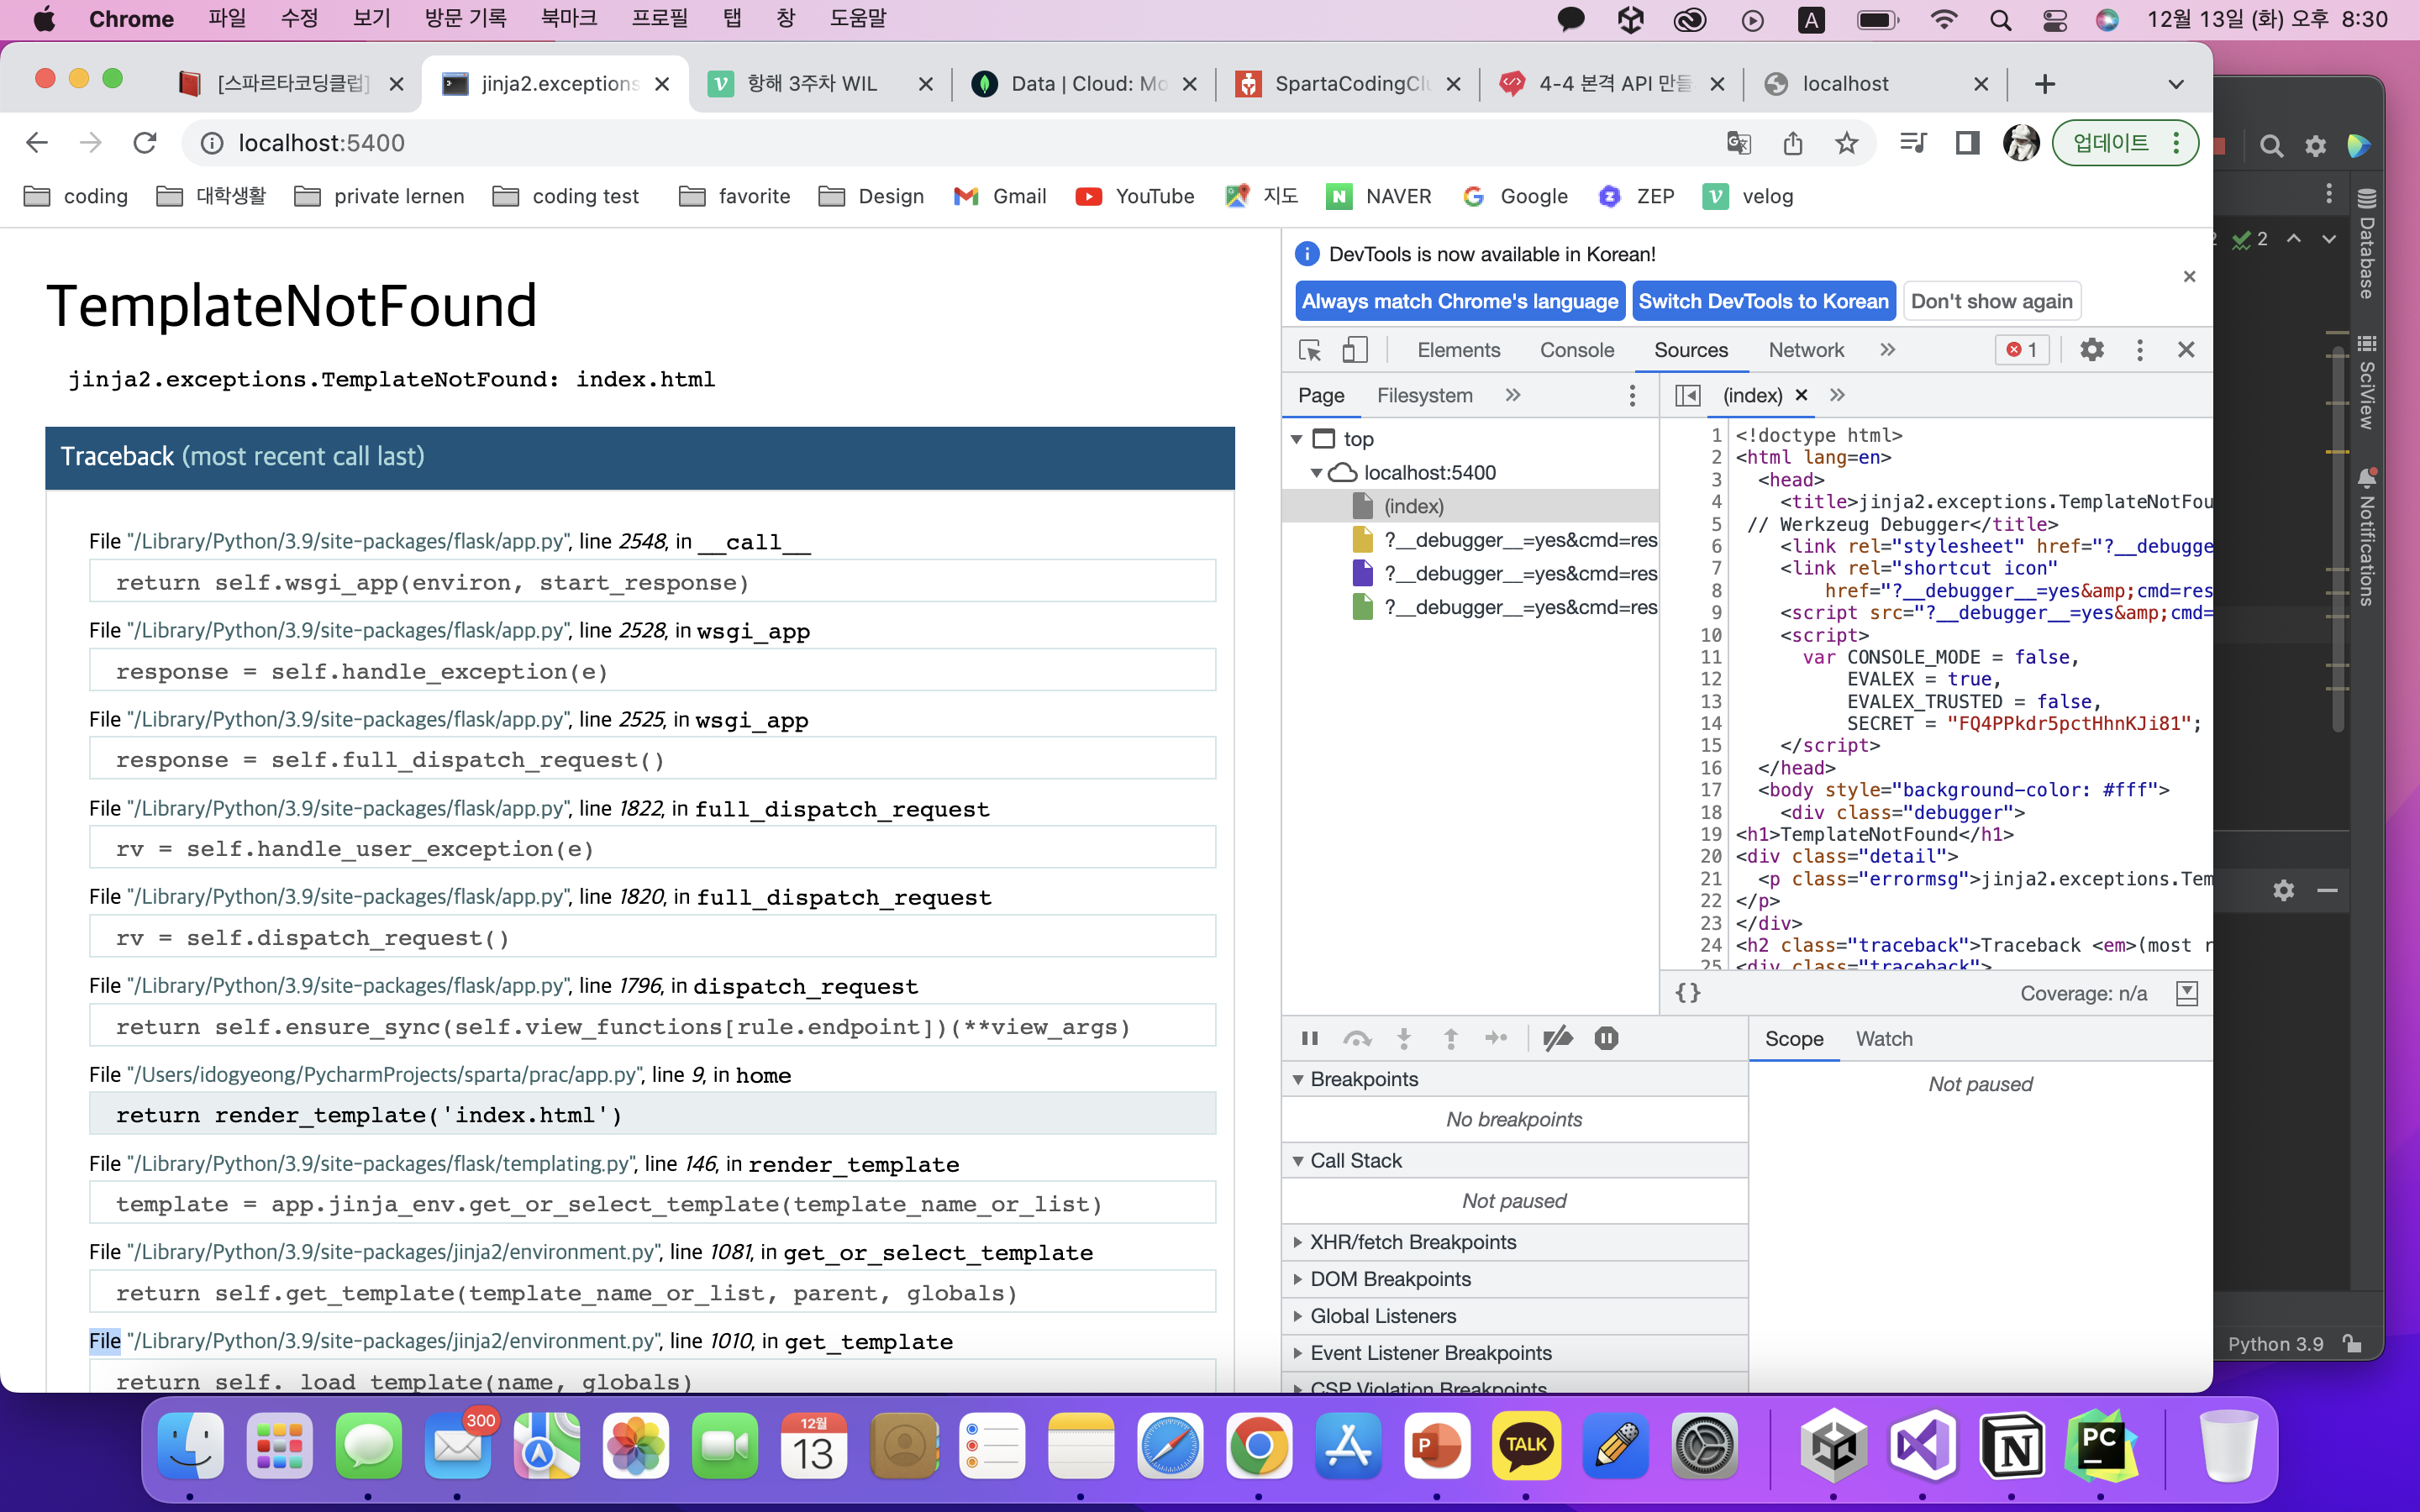This screenshot has width=2420, height=1512.
Task: Open the YouTube bookmark
Action: 1135,196
